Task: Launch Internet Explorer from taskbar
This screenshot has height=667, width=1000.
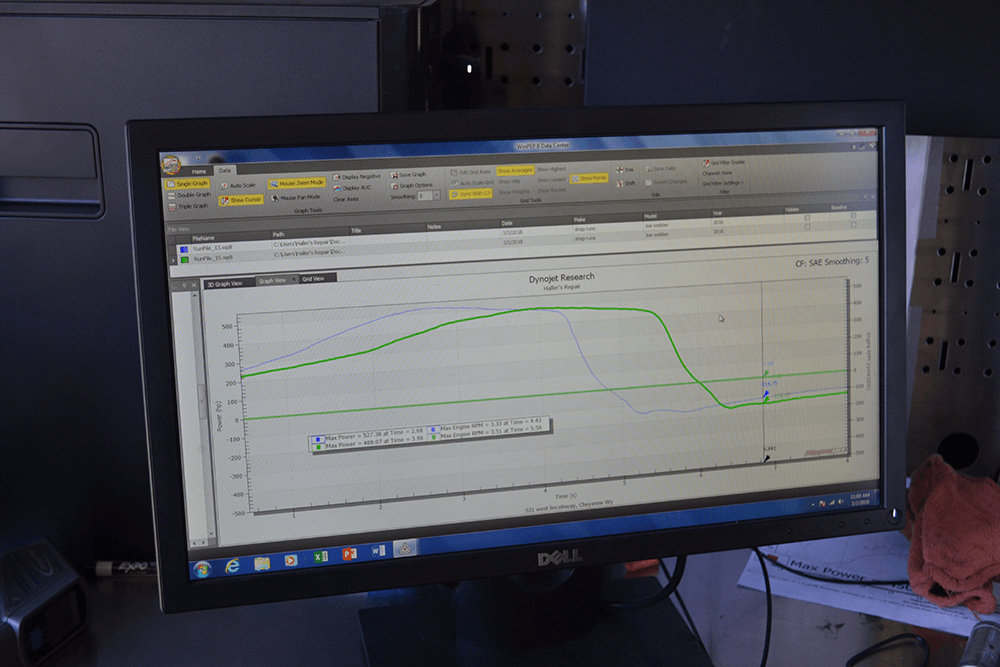Action: tap(232, 566)
